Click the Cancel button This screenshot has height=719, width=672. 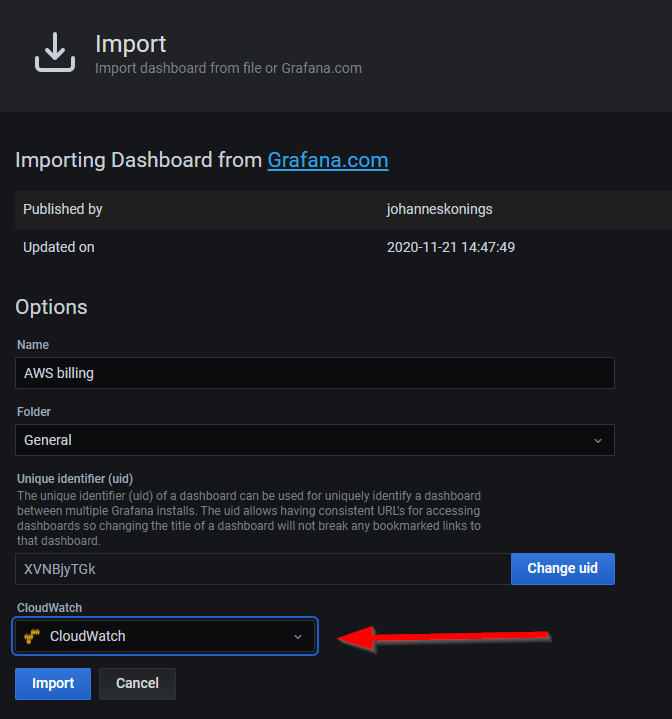[x=138, y=684]
